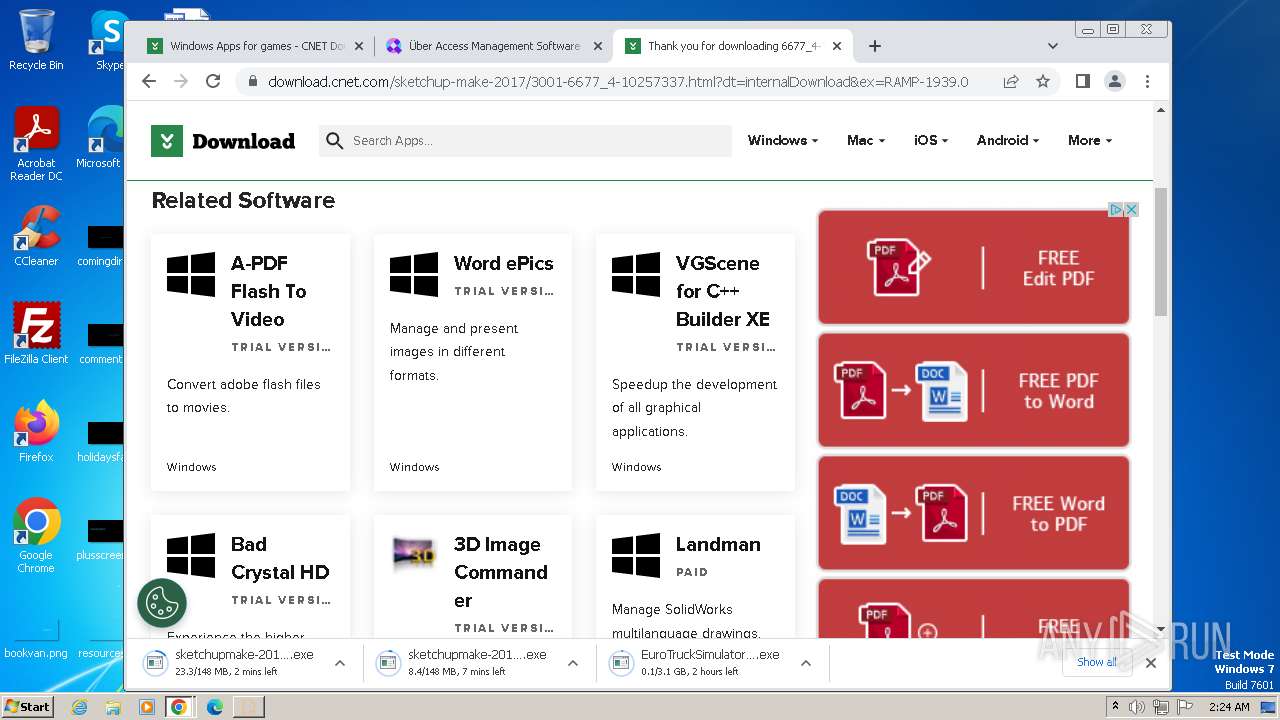Screen dimensions: 1280x720
Task: Open the tab search chevron
Action: 1052,46
